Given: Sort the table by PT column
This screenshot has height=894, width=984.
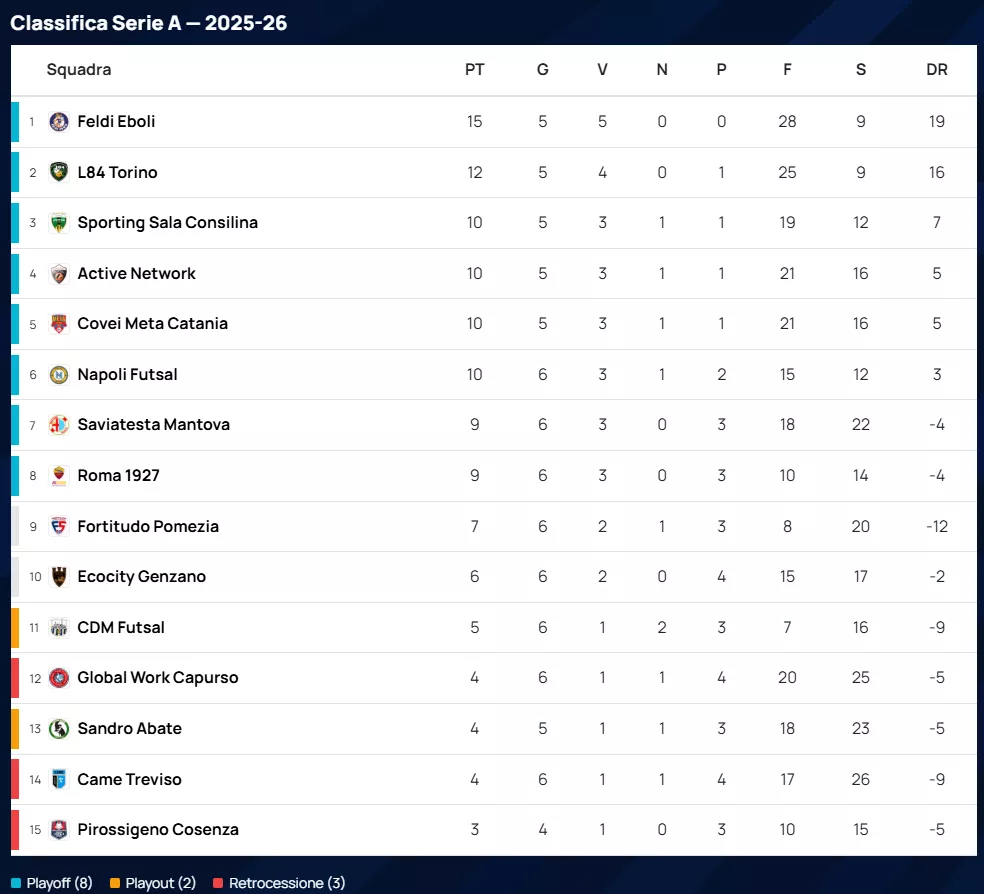Looking at the screenshot, I should 474,70.
